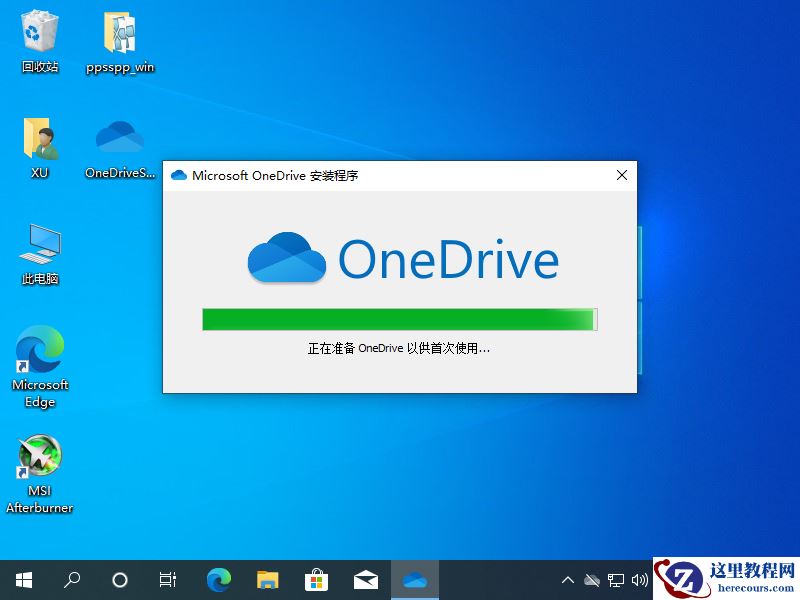The image size is (800, 600).
Task: Open the network status tray icon
Action: click(x=616, y=579)
